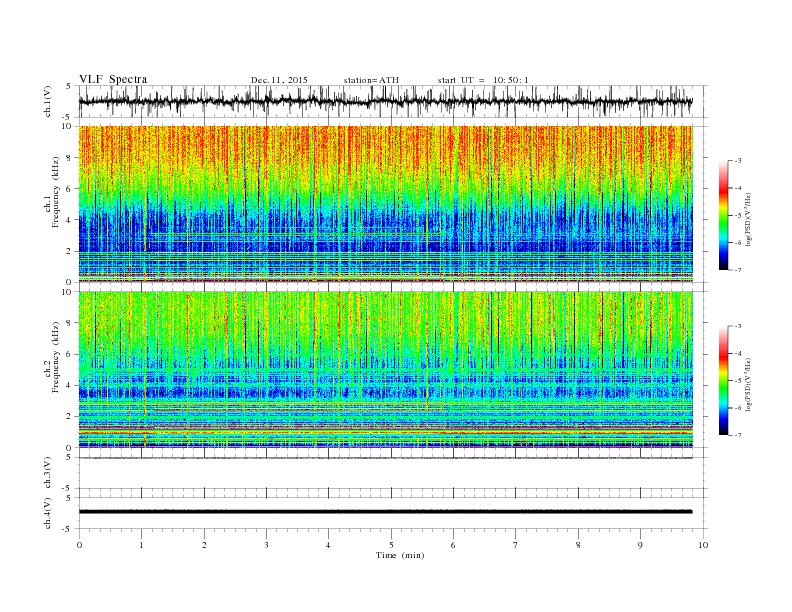
Task: Click the "Time (min)" x-axis title
Action: (x=400, y=555)
